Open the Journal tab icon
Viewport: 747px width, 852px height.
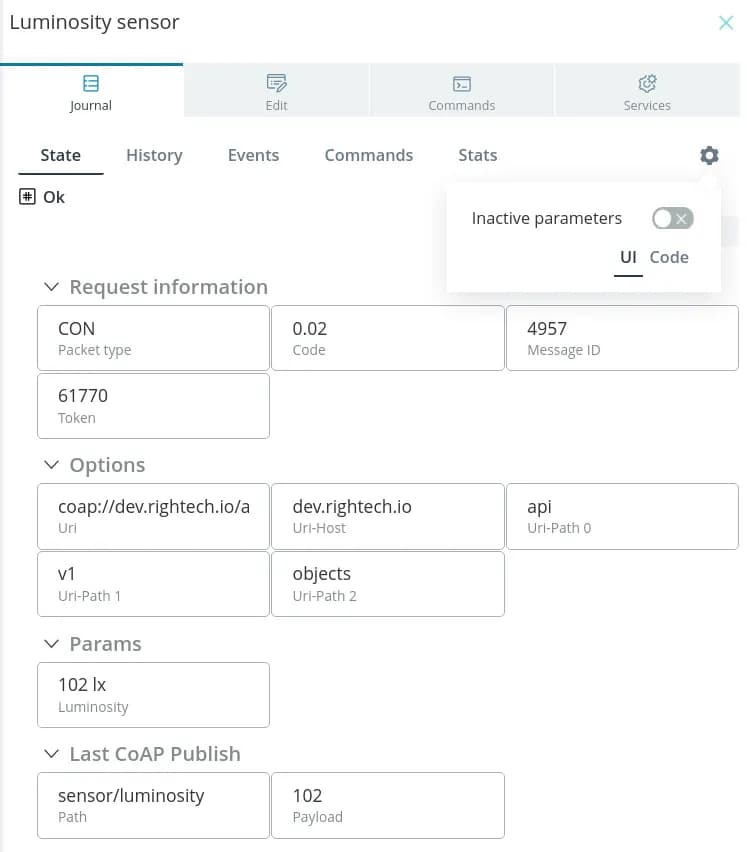91,83
